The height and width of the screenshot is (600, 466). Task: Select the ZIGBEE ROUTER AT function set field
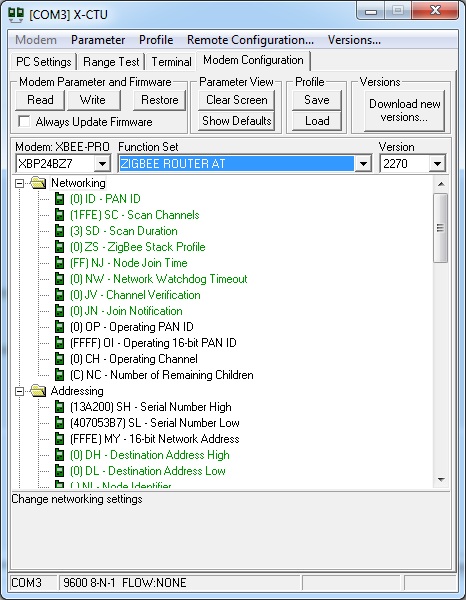pos(236,164)
